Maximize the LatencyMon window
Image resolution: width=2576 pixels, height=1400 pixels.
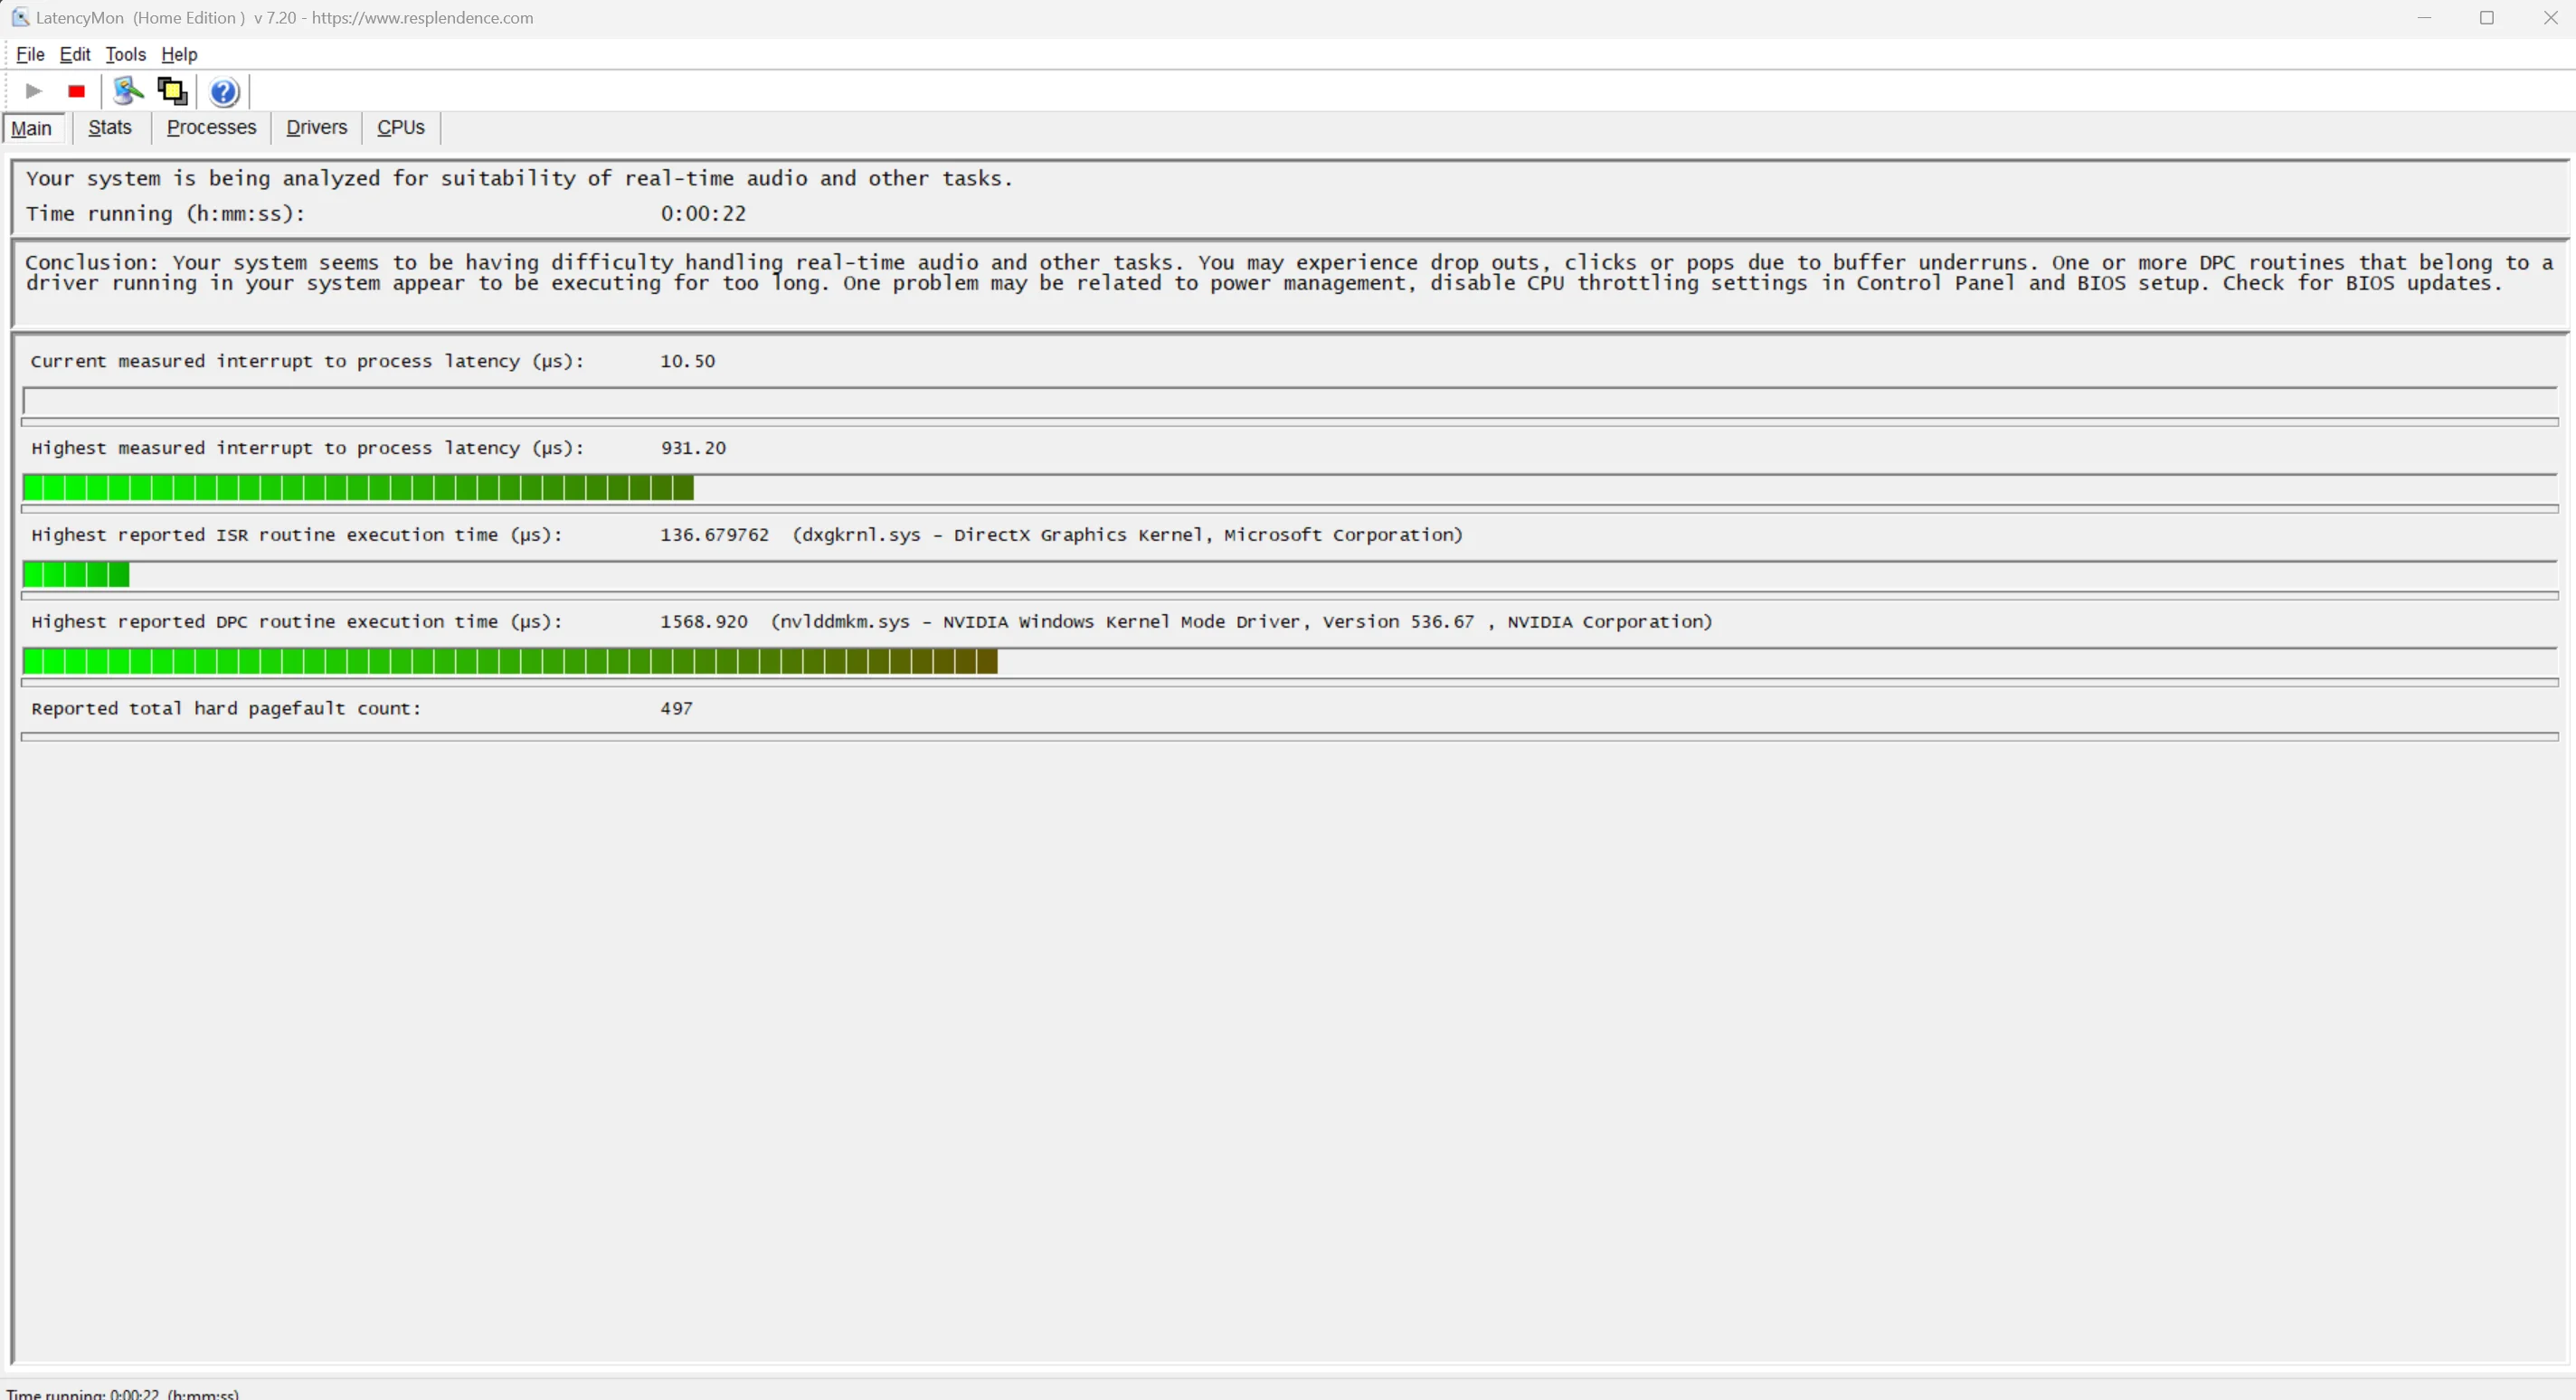coord(2487,18)
